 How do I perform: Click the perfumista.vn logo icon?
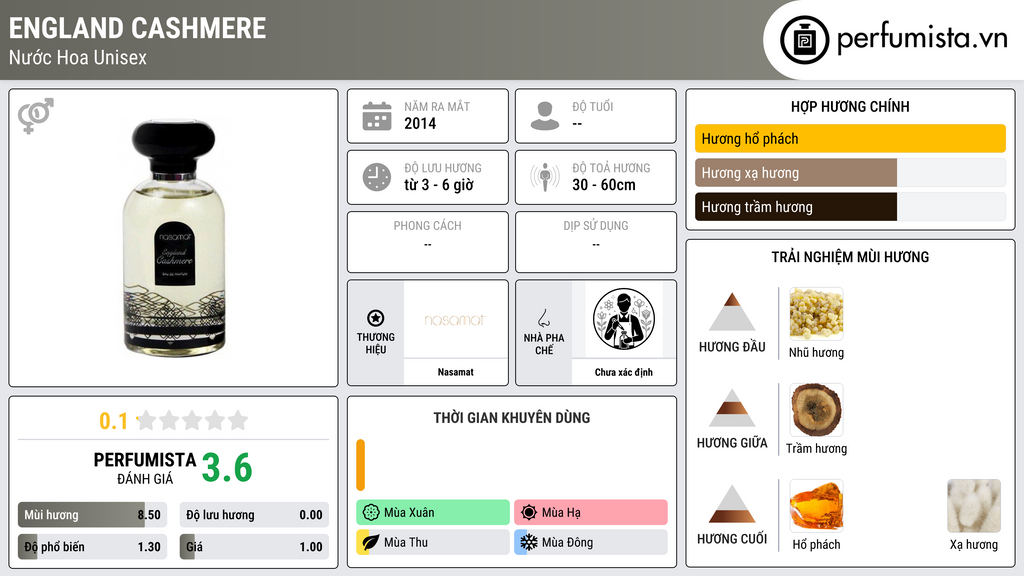point(805,40)
